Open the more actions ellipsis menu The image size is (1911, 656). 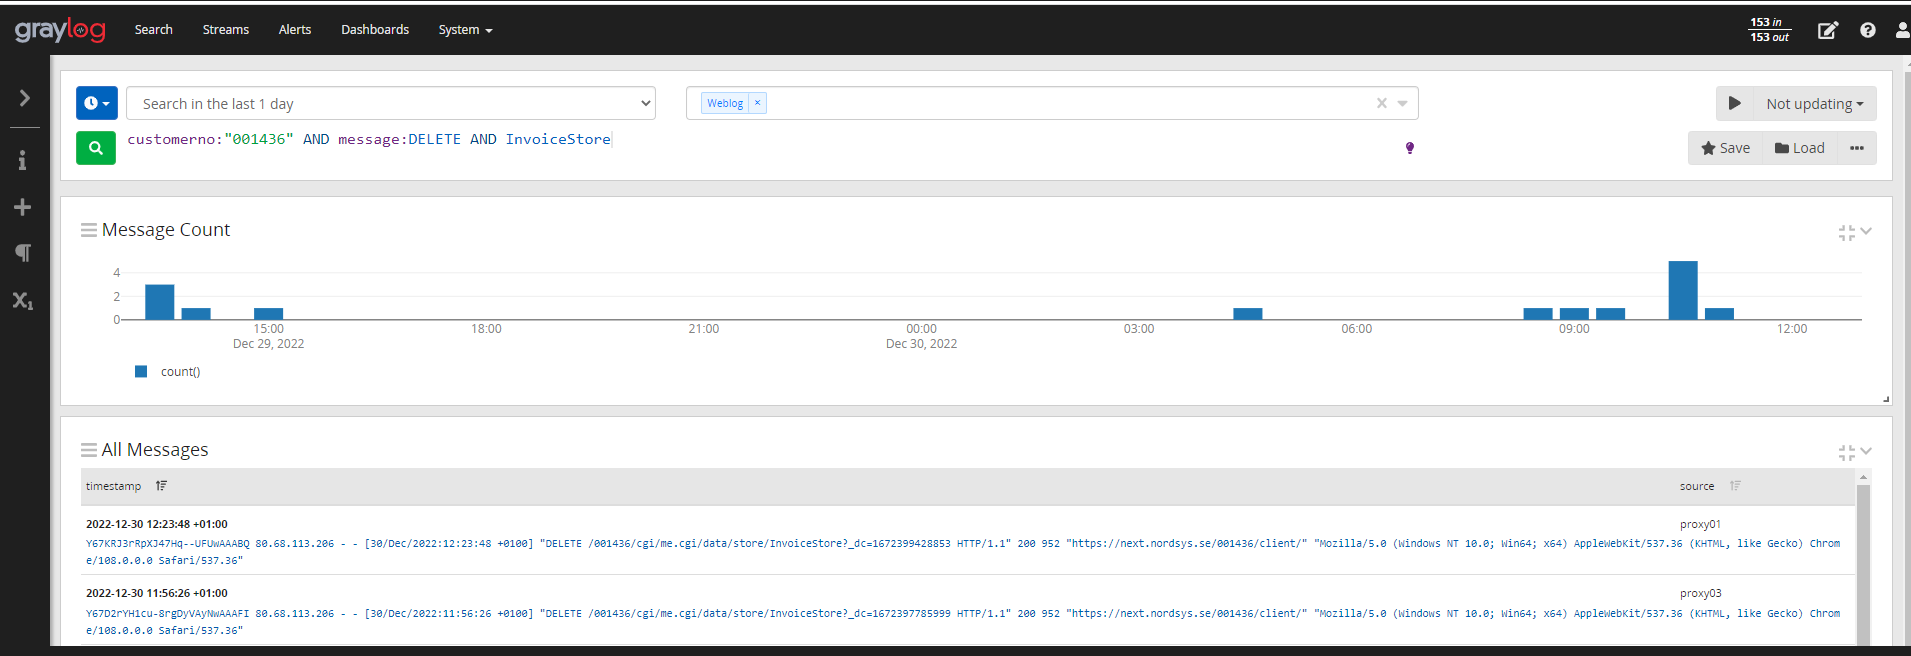(x=1857, y=148)
